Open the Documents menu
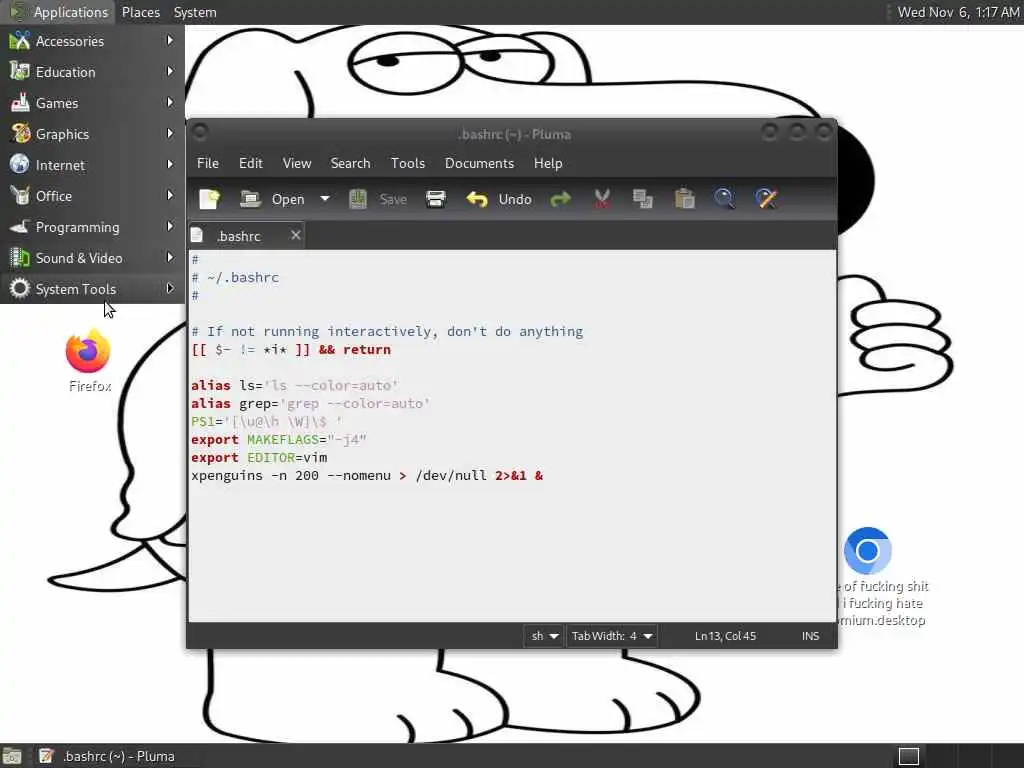Screen dimensions: 1024x768 click(479, 163)
